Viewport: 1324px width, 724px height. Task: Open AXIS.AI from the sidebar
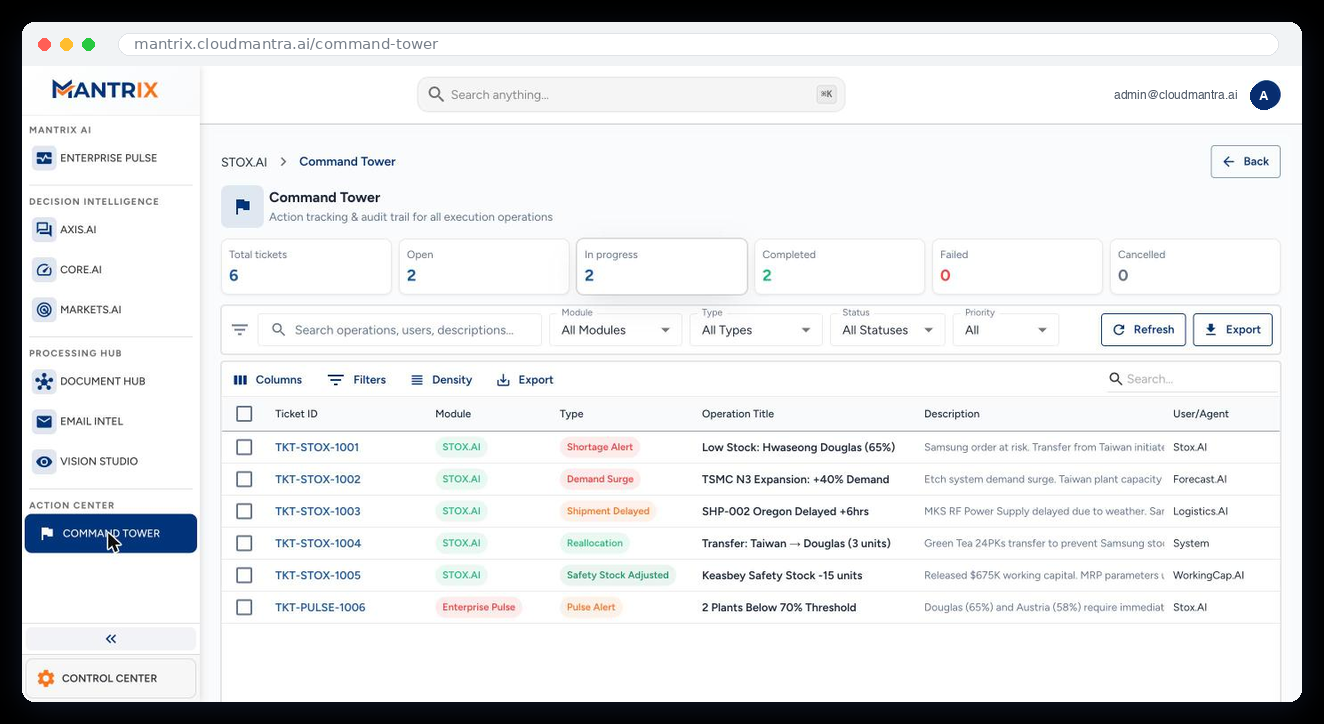pyautogui.click(x=111, y=230)
